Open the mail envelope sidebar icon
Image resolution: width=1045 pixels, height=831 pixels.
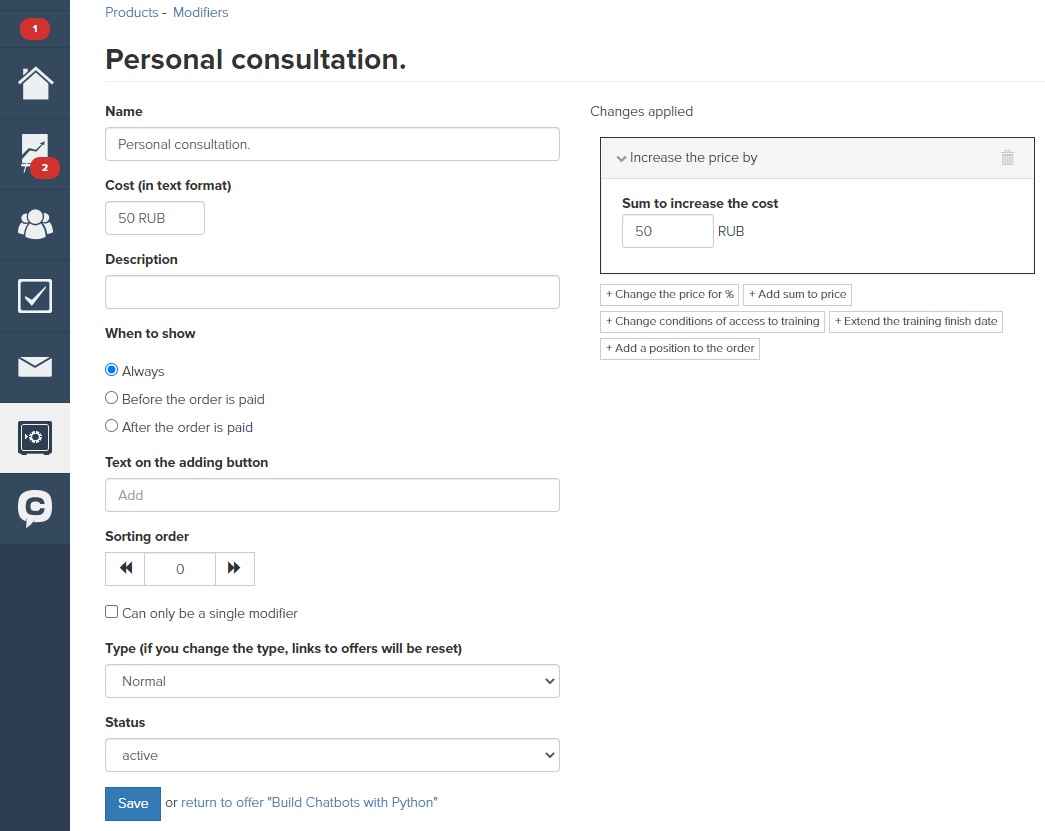(35, 367)
